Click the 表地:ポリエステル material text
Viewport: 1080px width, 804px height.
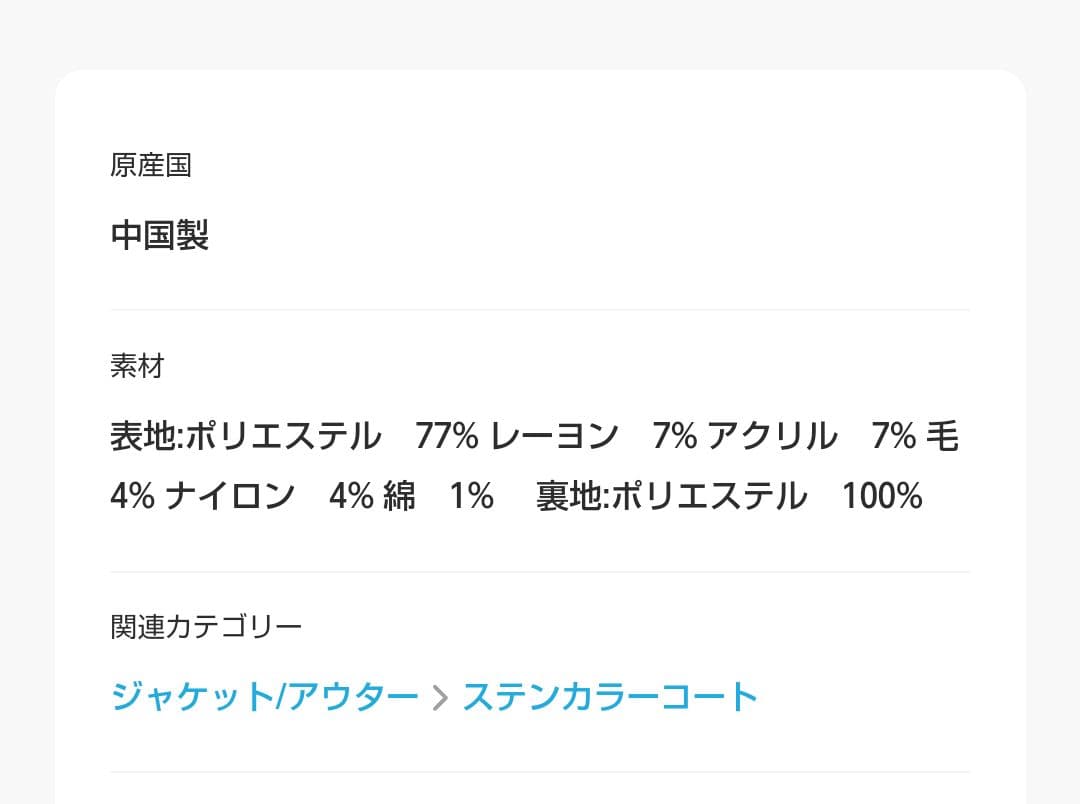pos(246,436)
